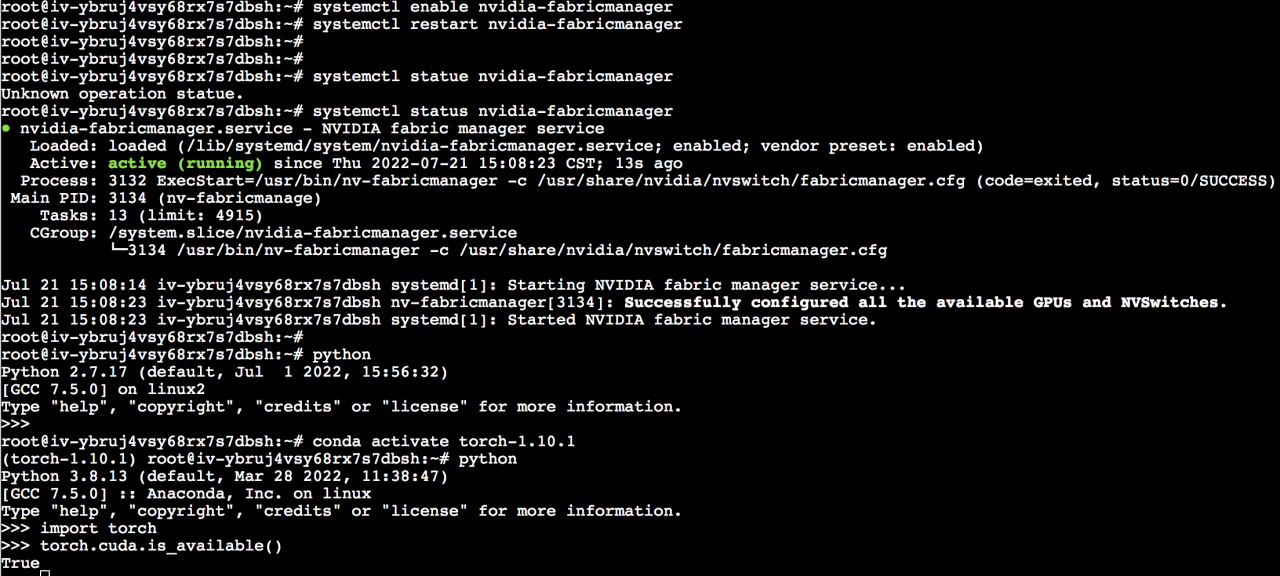Image resolution: width=1280 pixels, height=576 pixels.
Task: Click the "Tasks: 13 (limit: 4915)" line
Action: pyautogui.click(x=146, y=215)
